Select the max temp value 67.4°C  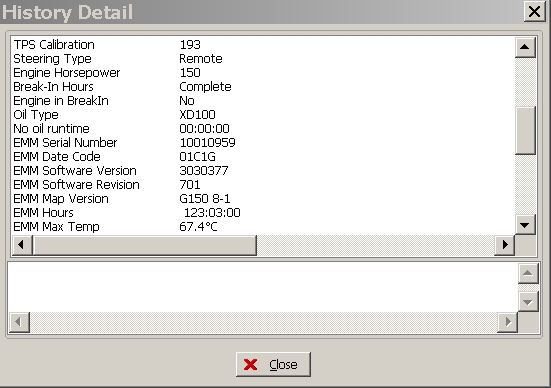(199, 227)
